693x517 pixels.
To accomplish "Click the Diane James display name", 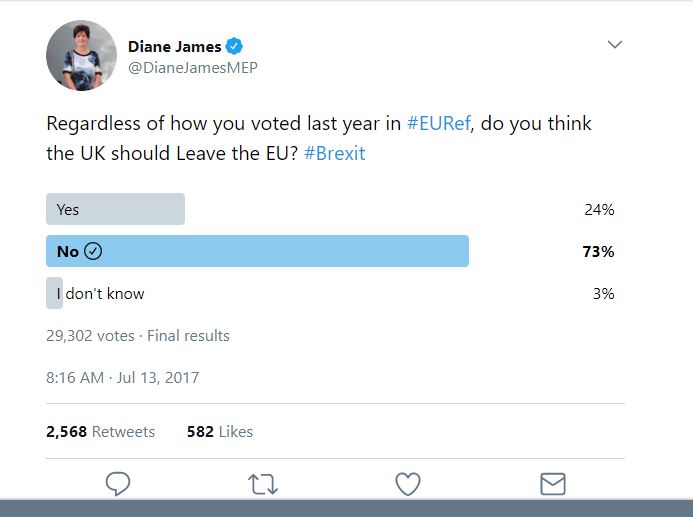I will coord(175,46).
